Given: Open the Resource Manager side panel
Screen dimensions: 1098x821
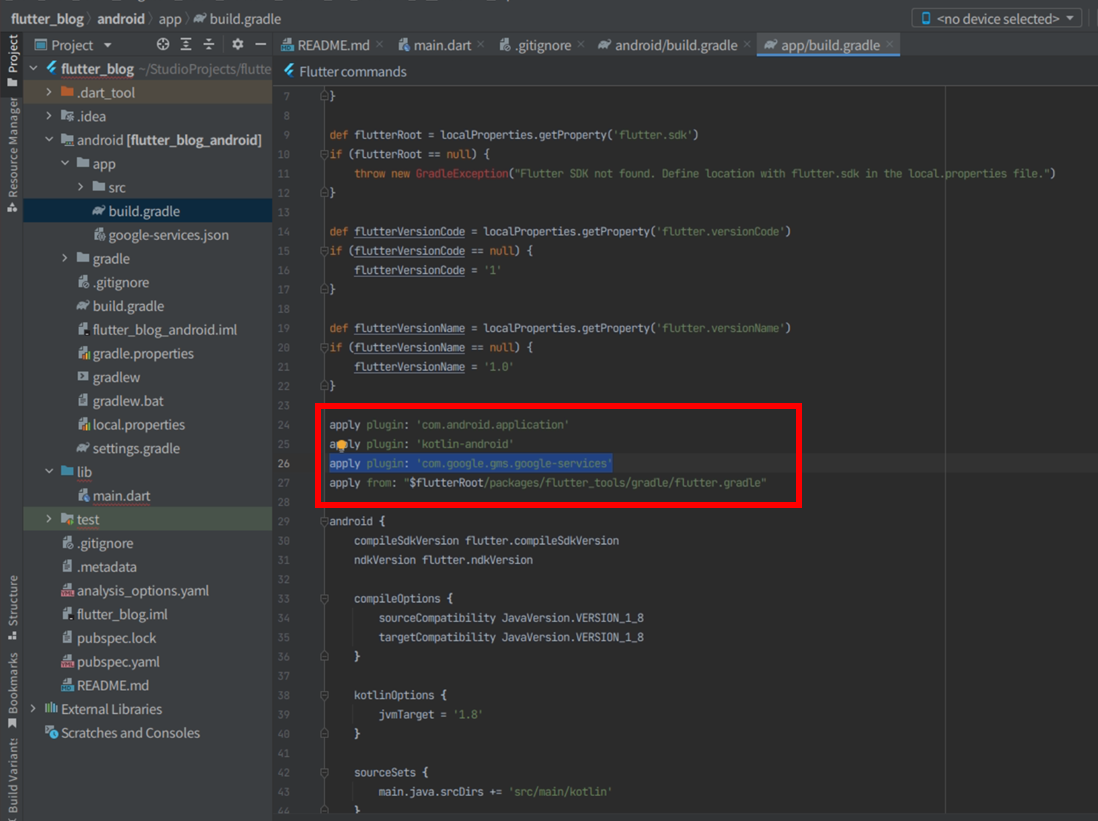Looking at the screenshot, I should click(13, 150).
